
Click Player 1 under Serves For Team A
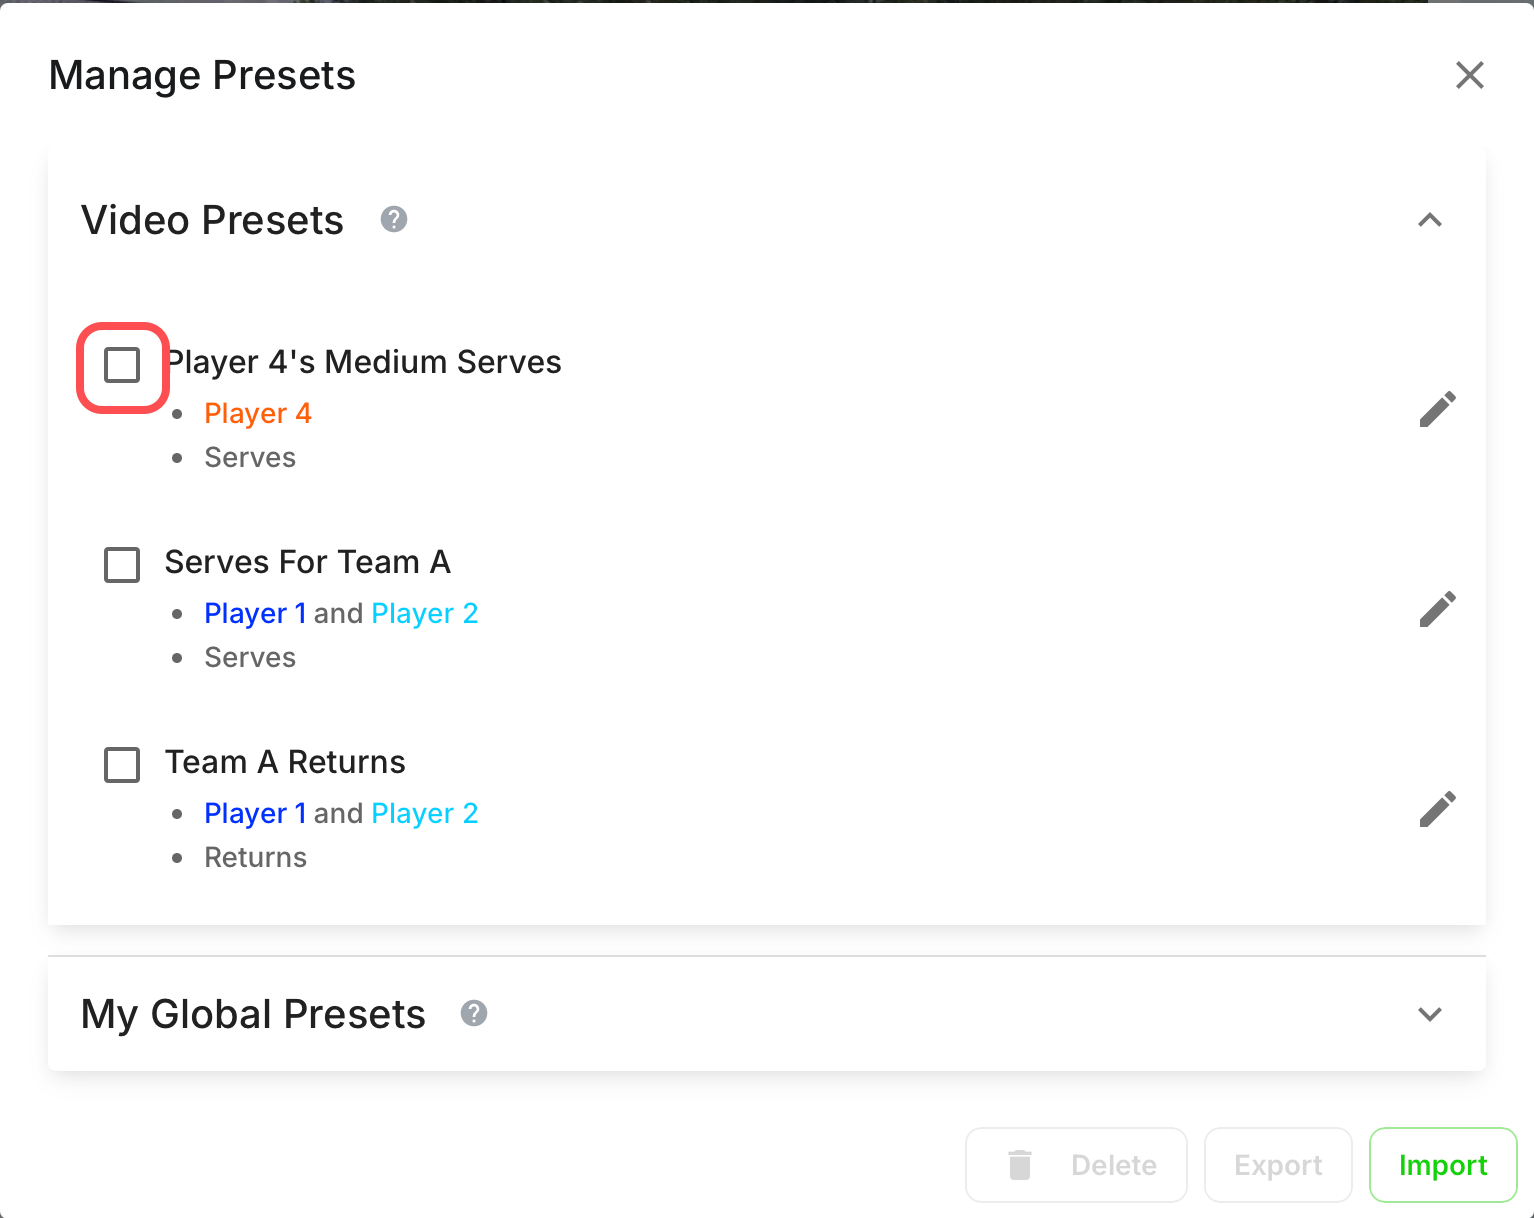(255, 613)
